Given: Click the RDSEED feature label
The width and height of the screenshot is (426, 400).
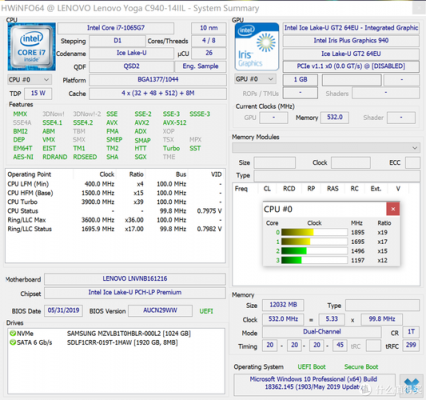Looking at the screenshot, I should (x=85, y=157).
